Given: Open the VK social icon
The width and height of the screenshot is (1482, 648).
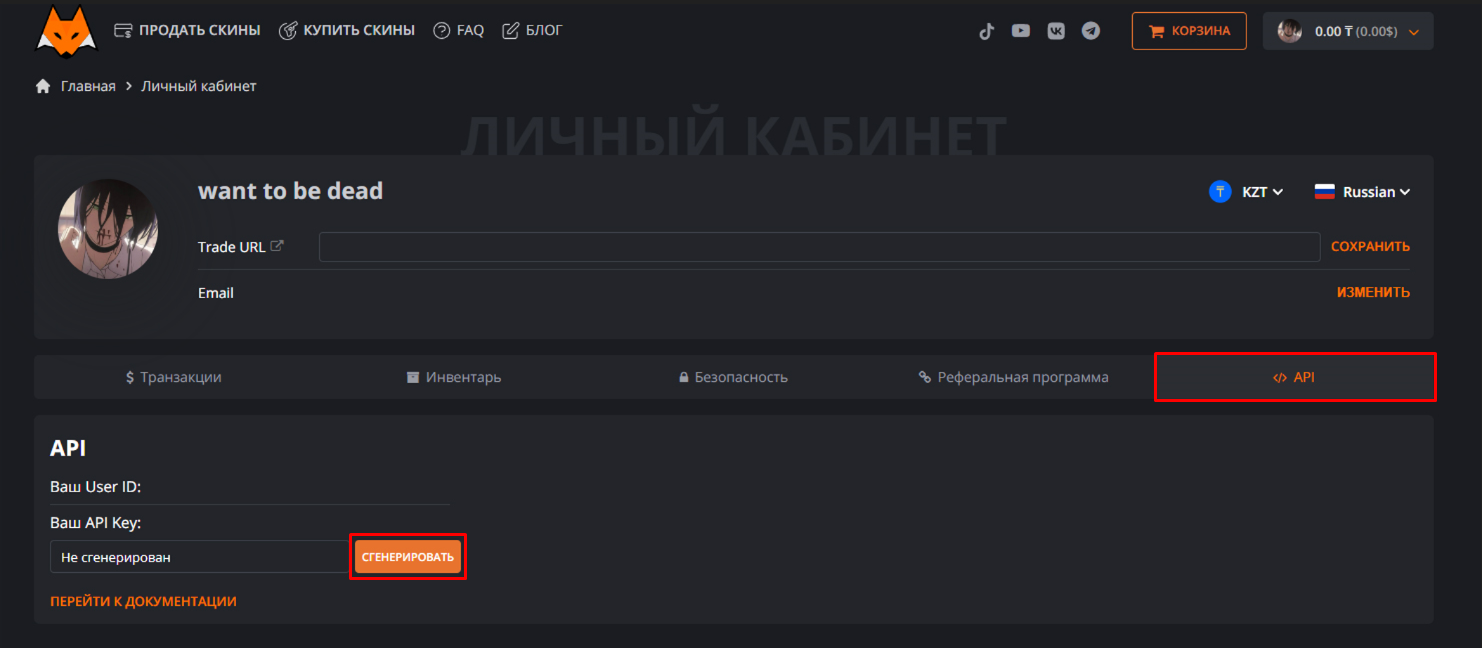Looking at the screenshot, I should pyautogui.click(x=1056, y=31).
